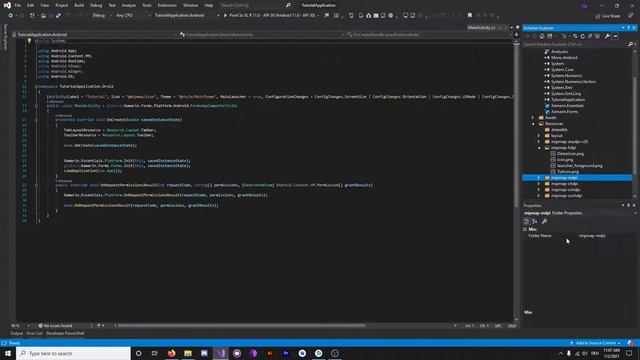The image size is (640, 360).
Task: Click the Task View taskbar icon
Action: pyautogui.click(x=155, y=353)
